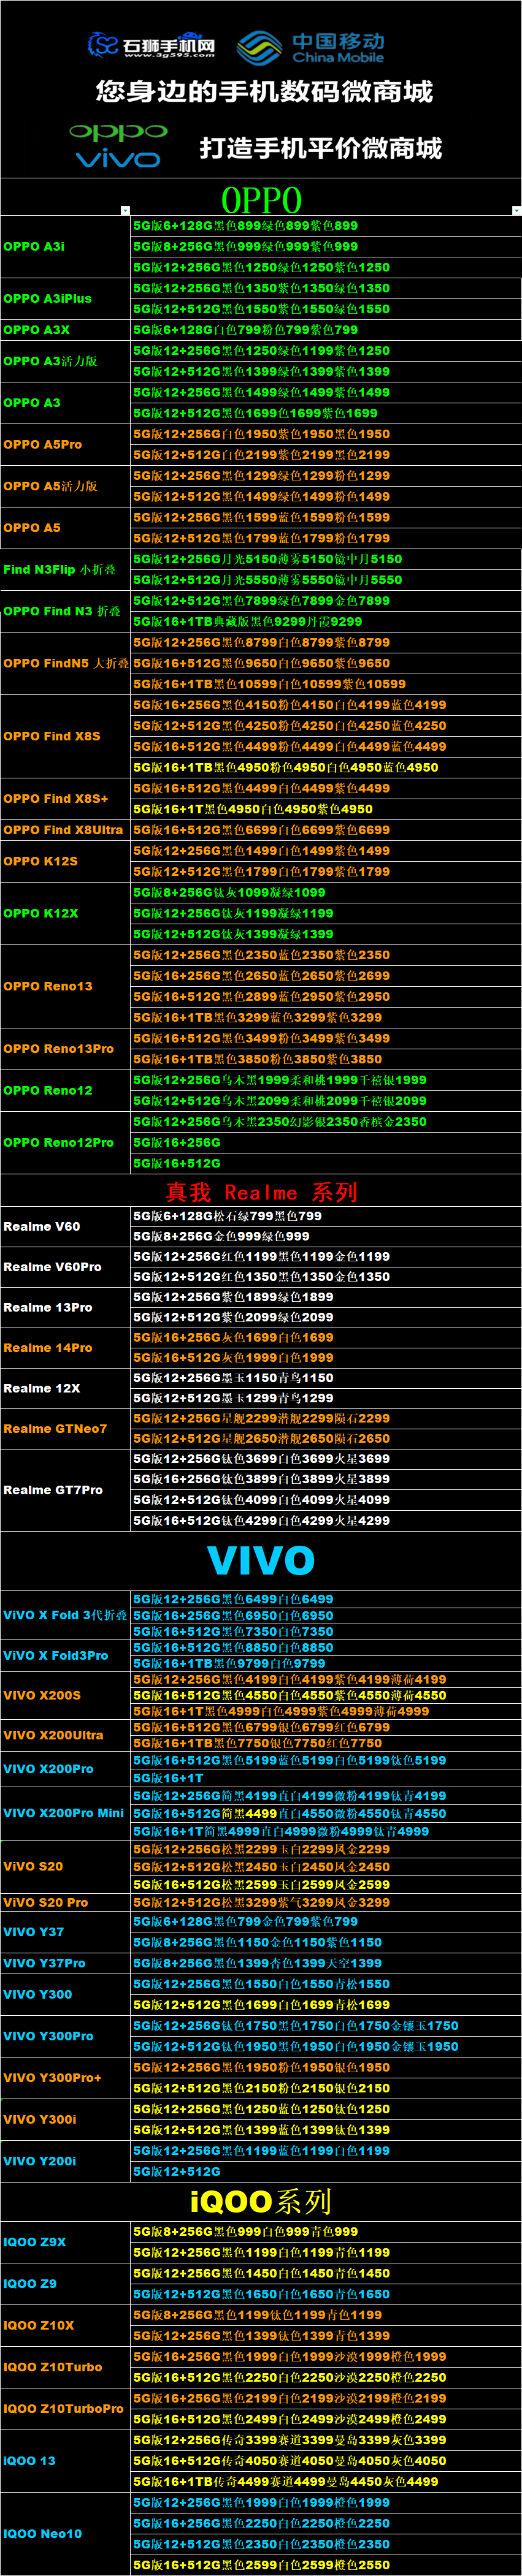Select the Realme GTNeo7 model cell
Image resolution: width=522 pixels, height=2576 pixels.
(66, 1428)
